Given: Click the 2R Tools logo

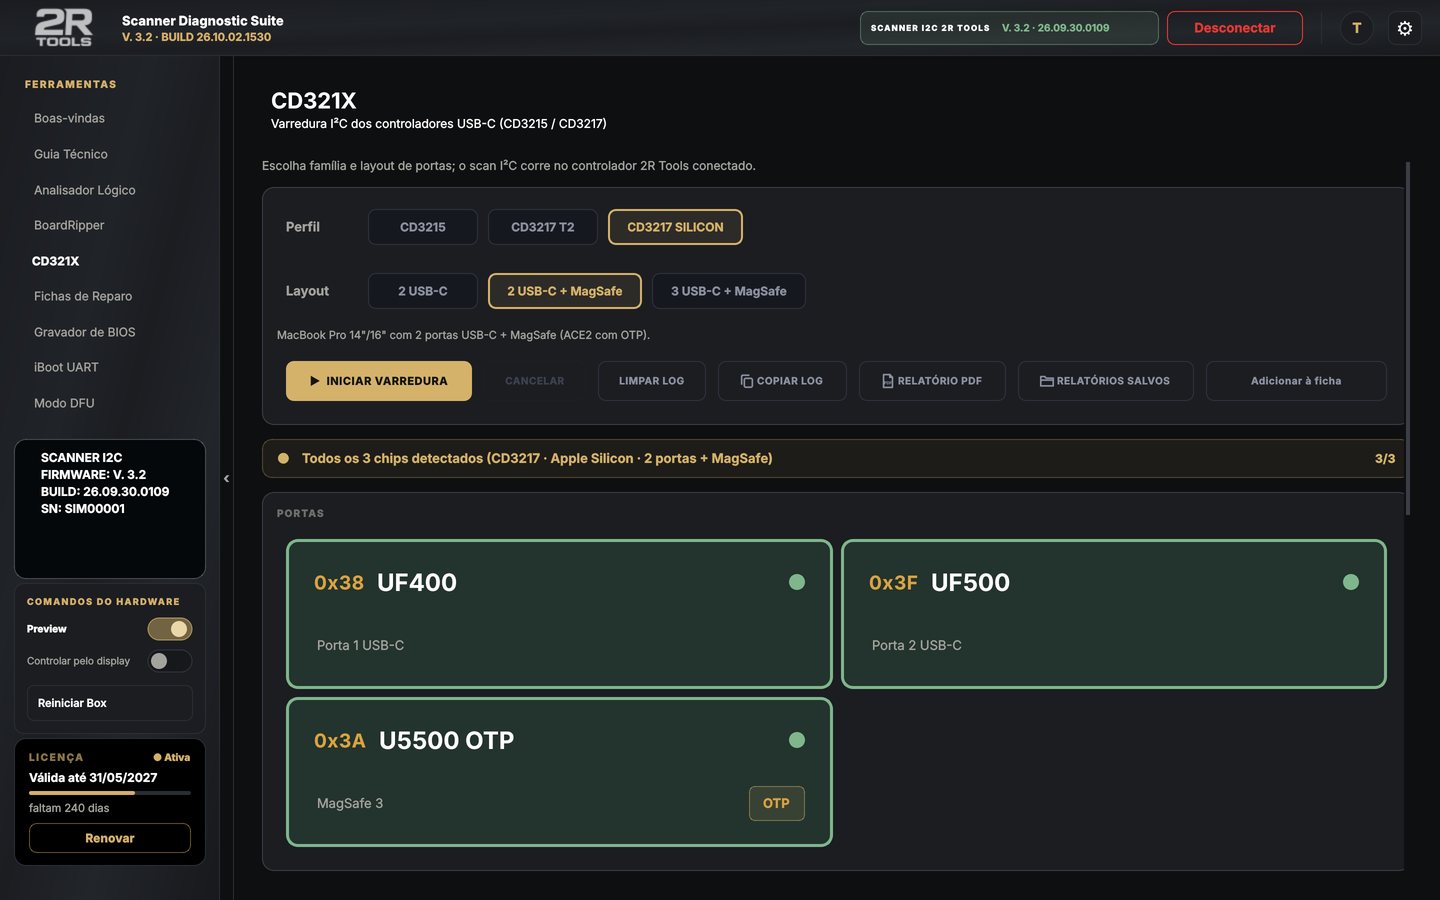Looking at the screenshot, I should (x=63, y=27).
